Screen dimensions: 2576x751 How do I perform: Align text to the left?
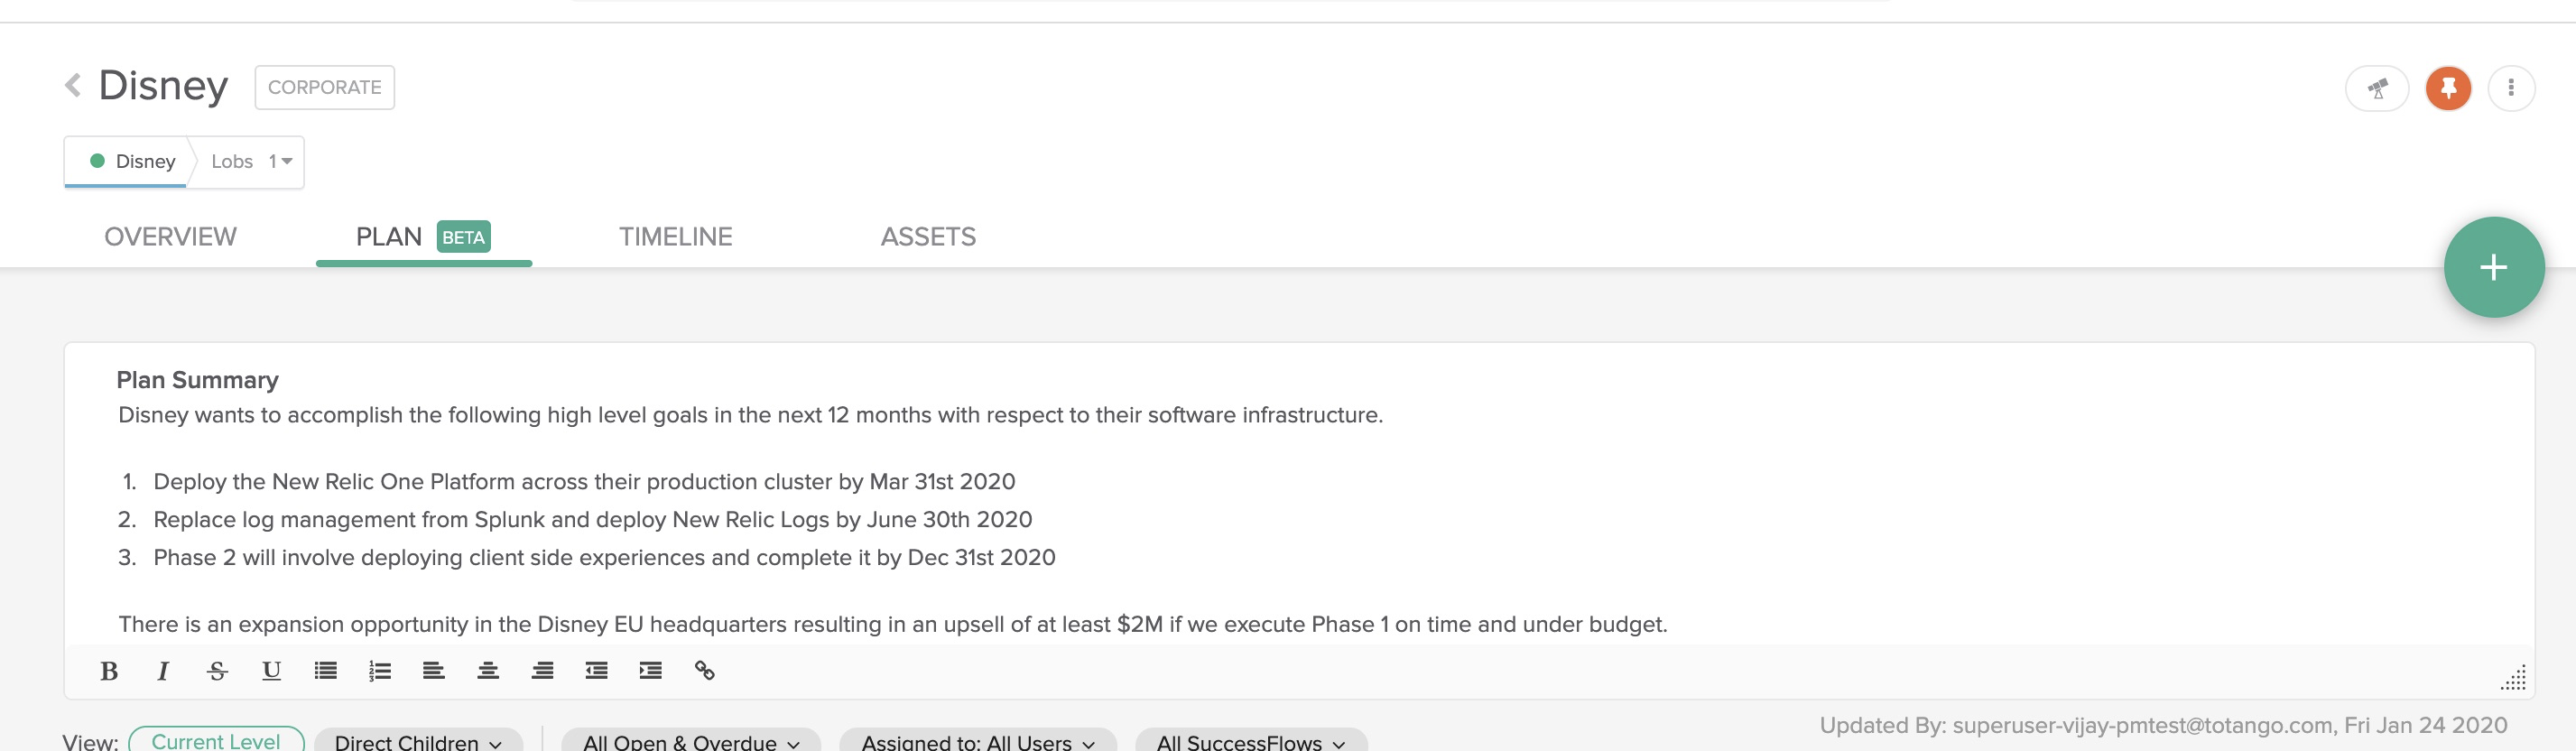coord(433,671)
